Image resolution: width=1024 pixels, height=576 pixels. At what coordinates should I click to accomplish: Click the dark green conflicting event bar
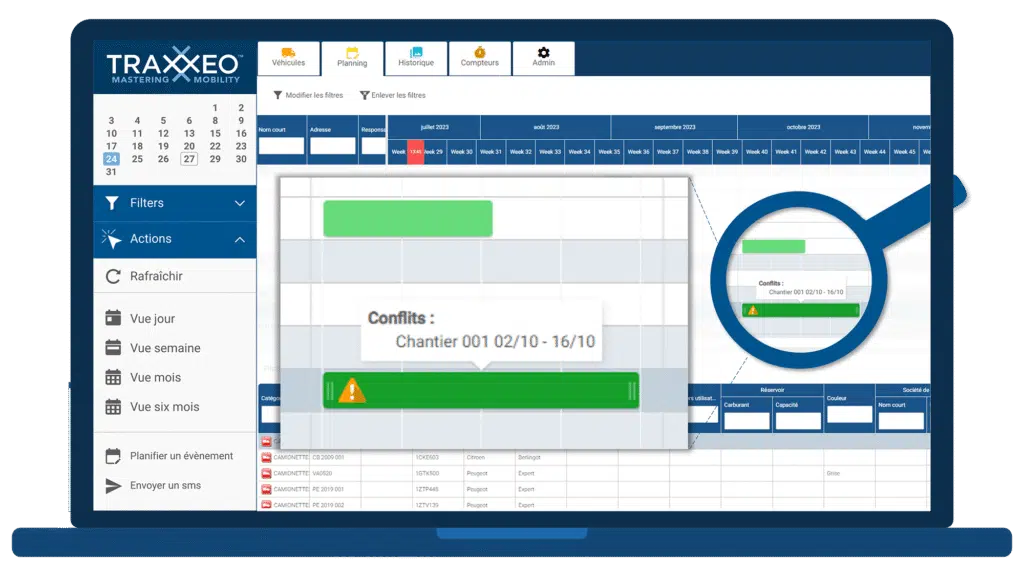click(481, 391)
